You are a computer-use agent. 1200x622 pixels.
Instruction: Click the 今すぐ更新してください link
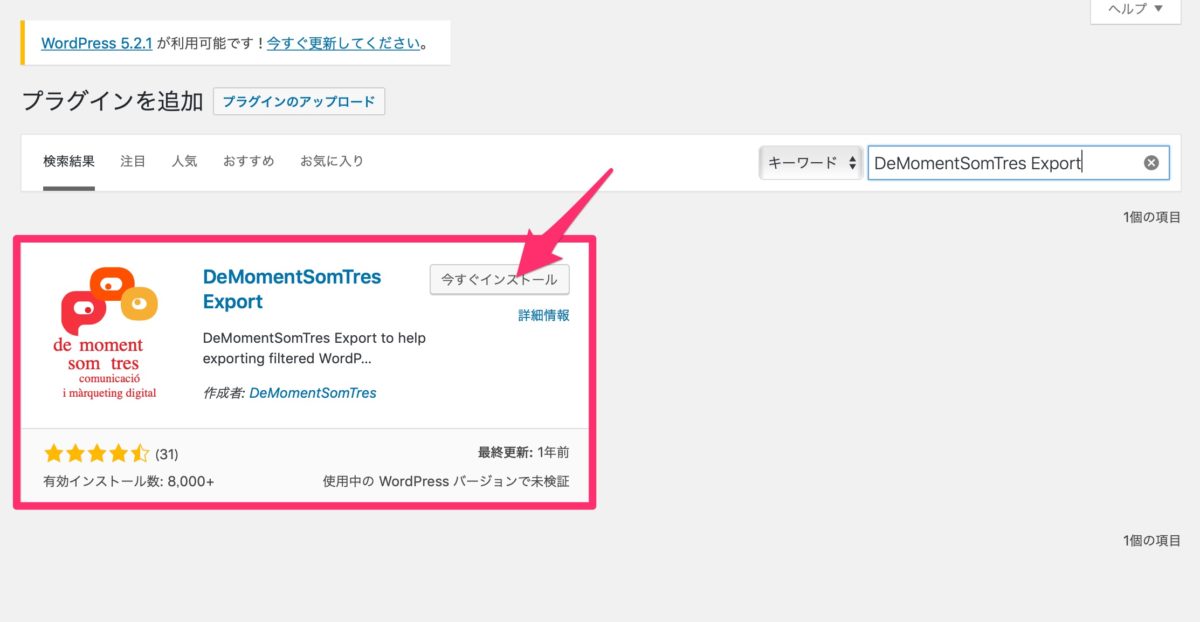click(x=344, y=44)
